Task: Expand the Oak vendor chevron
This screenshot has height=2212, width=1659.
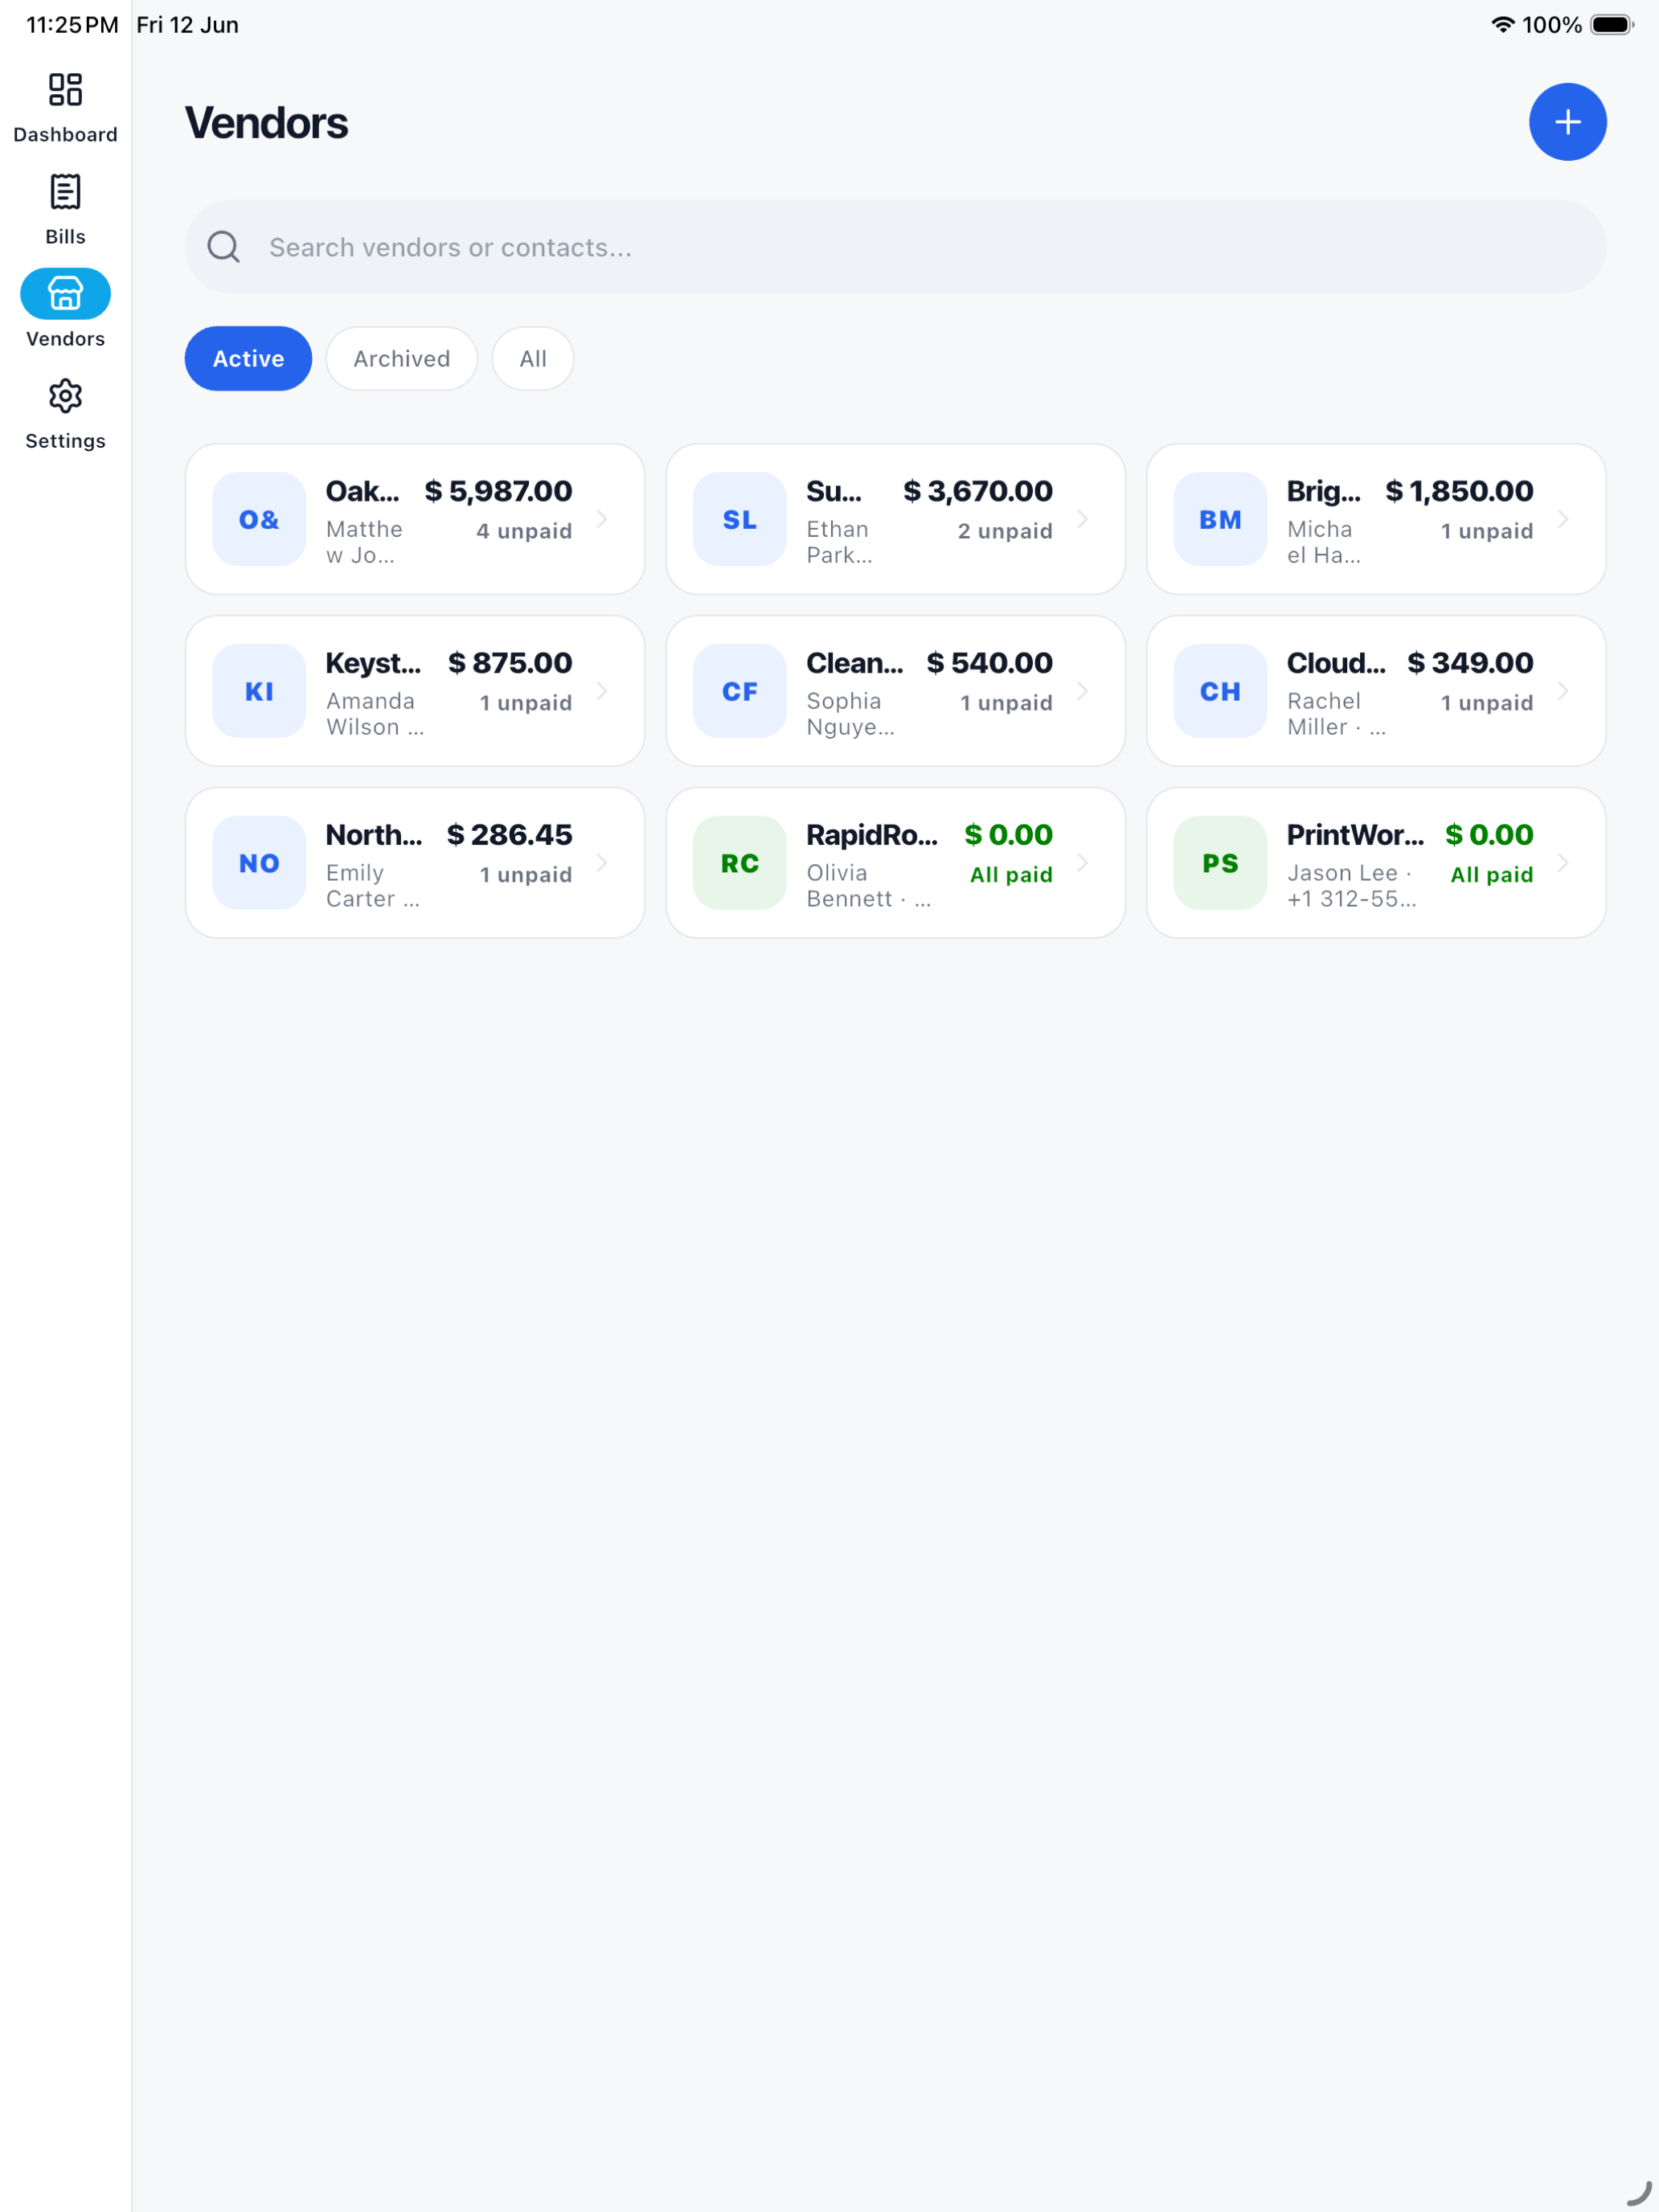Action: [602, 519]
